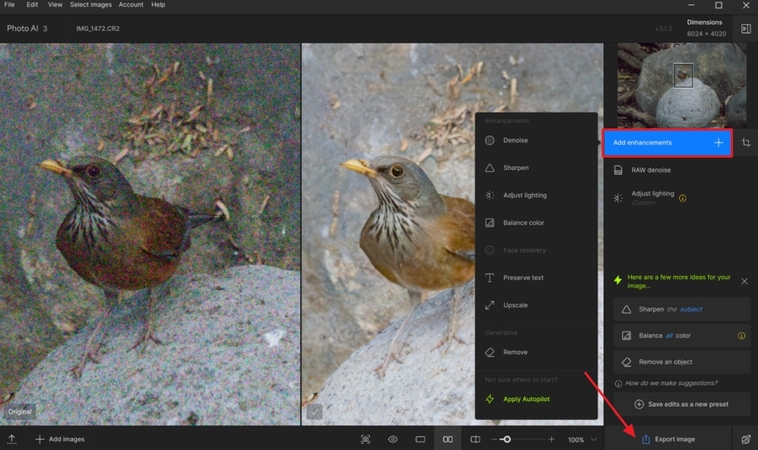The height and width of the screenshot is (450, 758).
Task: Click the camera icon next to Export image
Action: click(x=746, y=439)
